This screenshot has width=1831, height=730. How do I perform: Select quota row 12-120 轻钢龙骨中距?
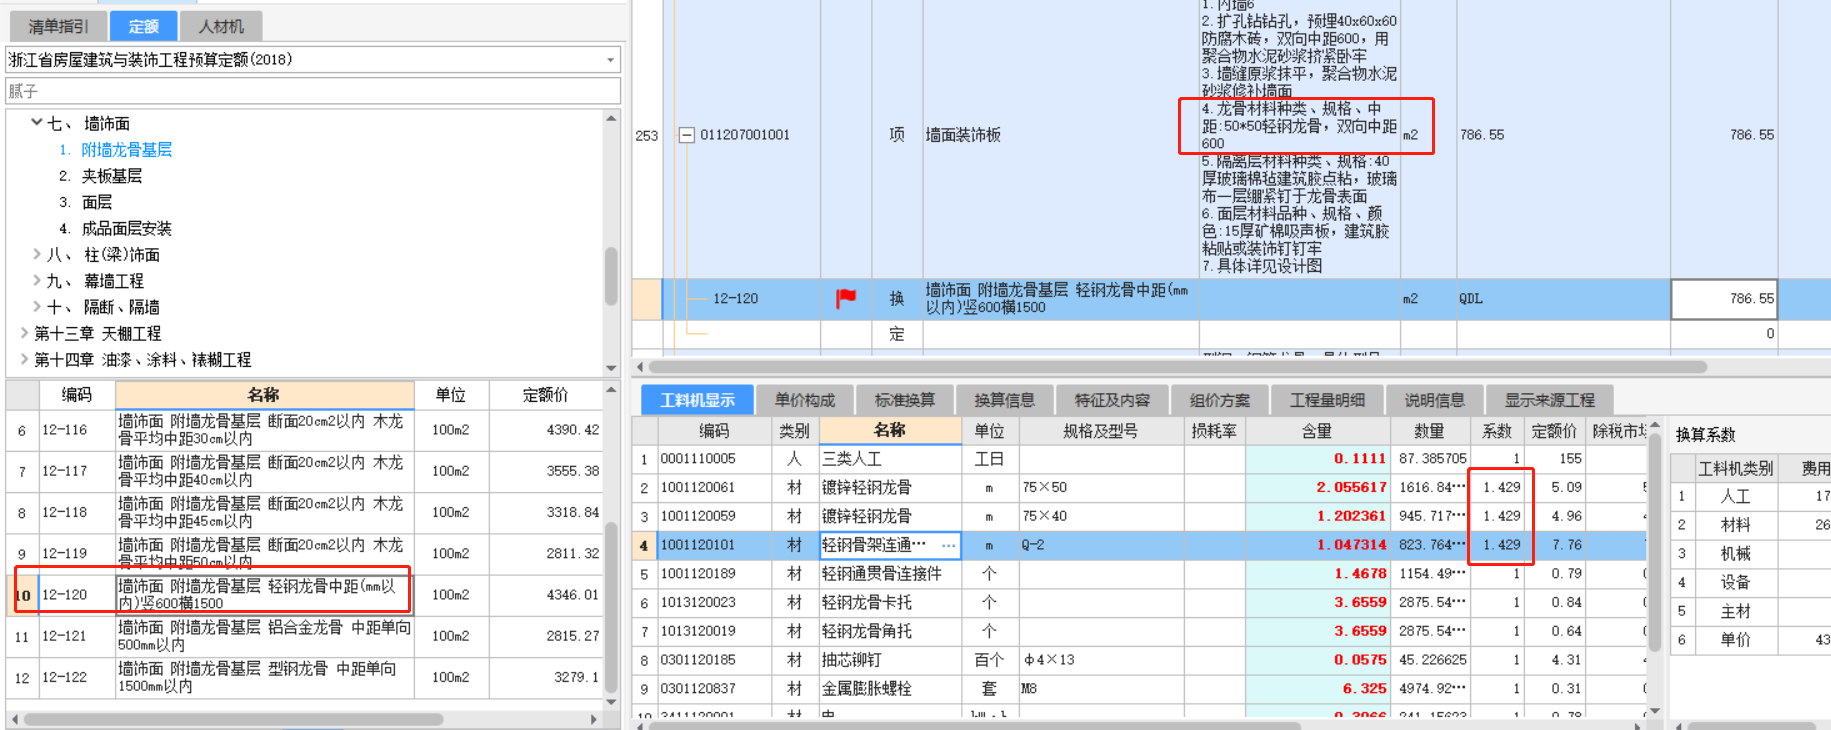click(x=304, y=594)
